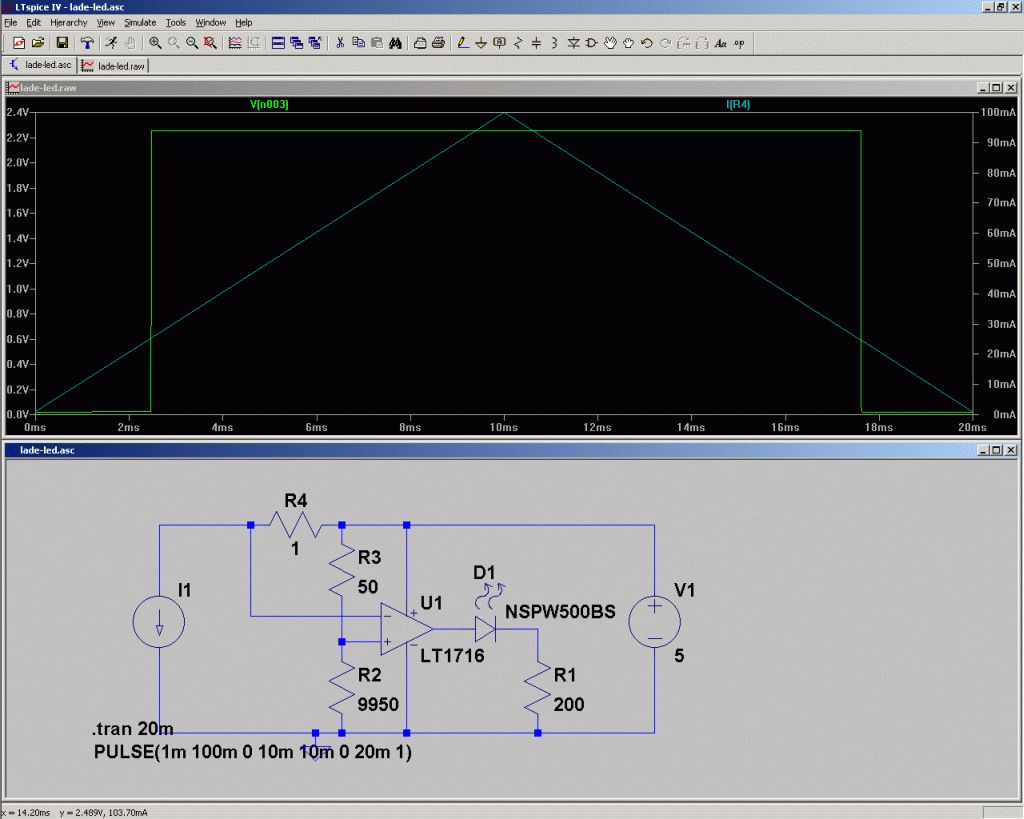
Task: Switch to the lade-led.raw tab
Action: (114, 66)
